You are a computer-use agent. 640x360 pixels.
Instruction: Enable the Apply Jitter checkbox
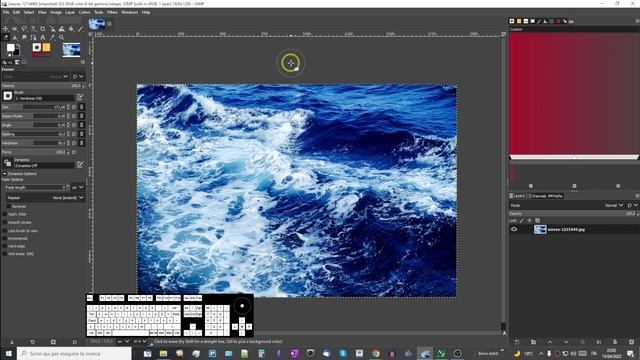(5, 214)
